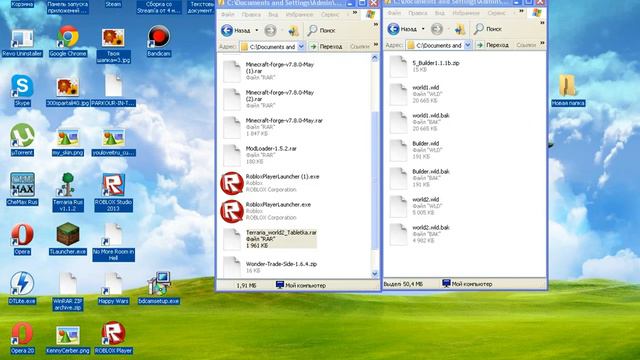Select KennyCerber.png image file on desktop
640x360 pixels.
[68, 339]
